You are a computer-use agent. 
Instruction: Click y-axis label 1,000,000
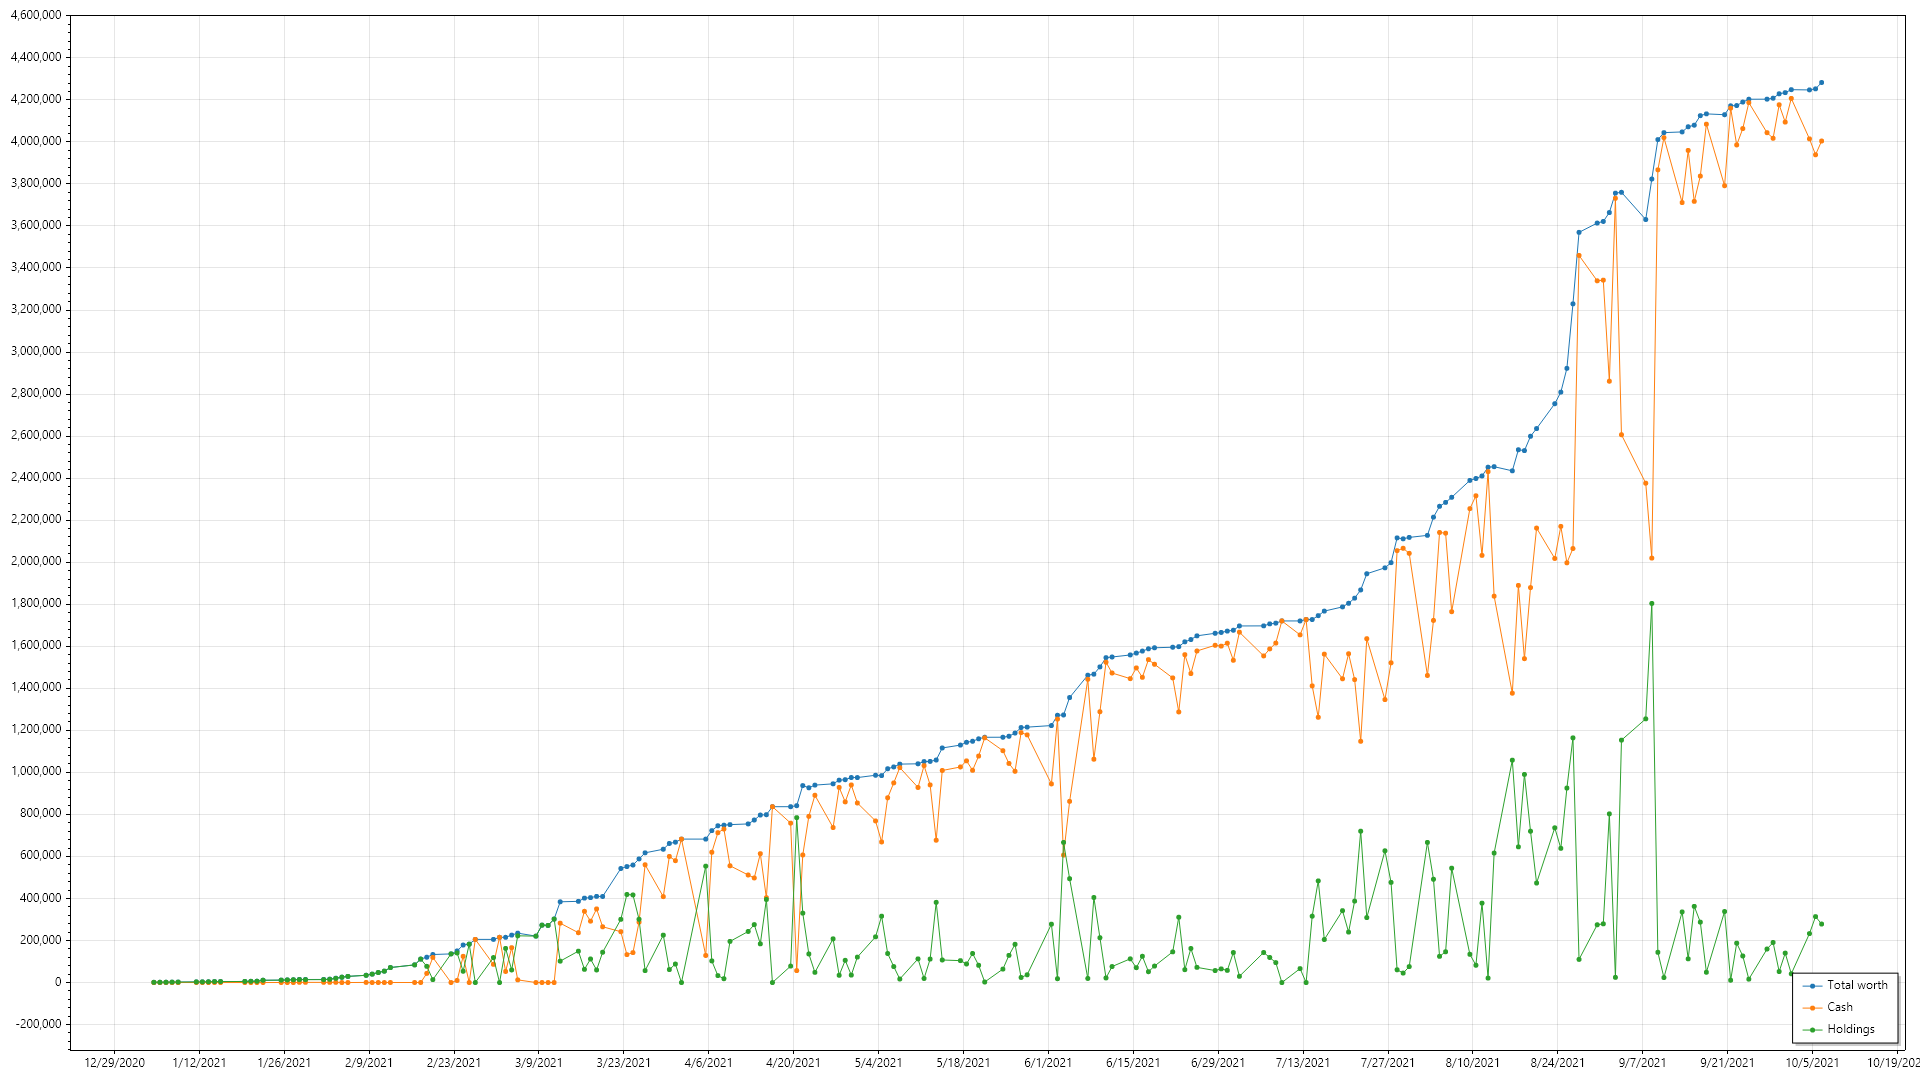[x=35, y=771]
